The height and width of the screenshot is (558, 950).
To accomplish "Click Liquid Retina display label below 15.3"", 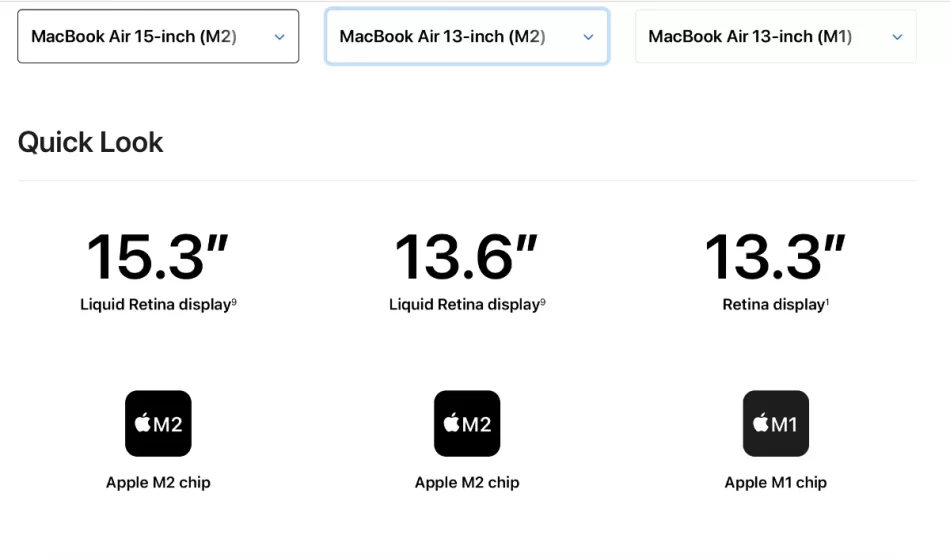I will [155, 305].
